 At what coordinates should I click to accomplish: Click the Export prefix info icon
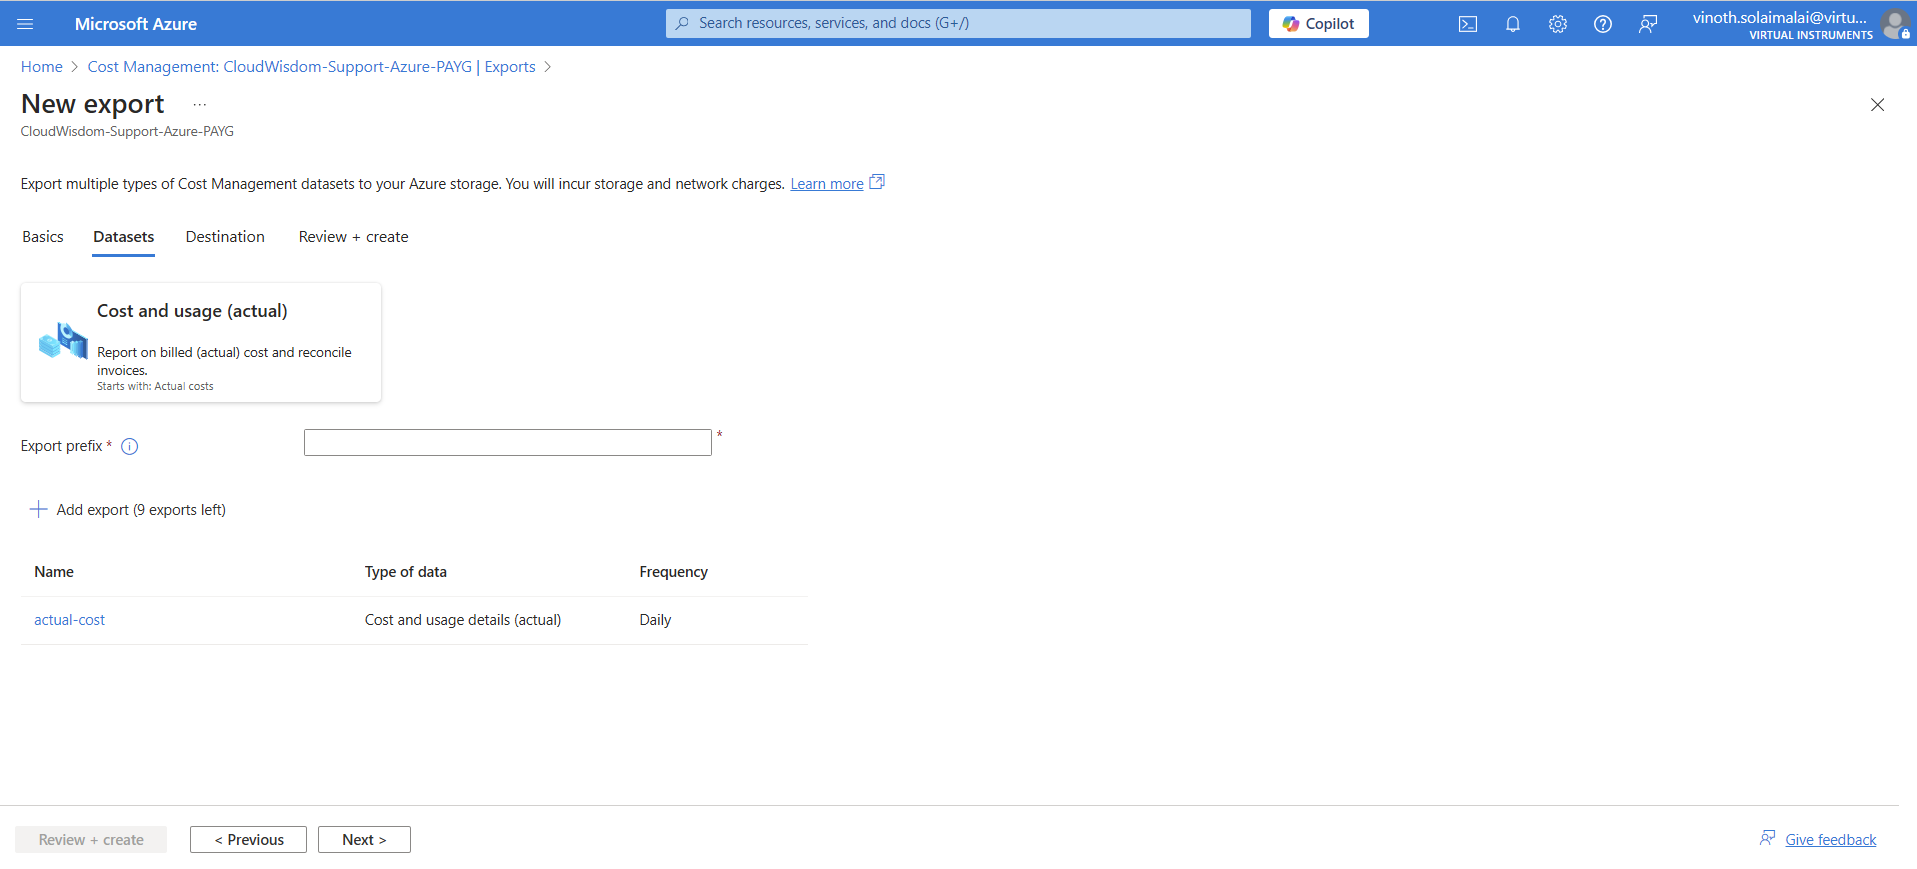[x=130, y=447]
